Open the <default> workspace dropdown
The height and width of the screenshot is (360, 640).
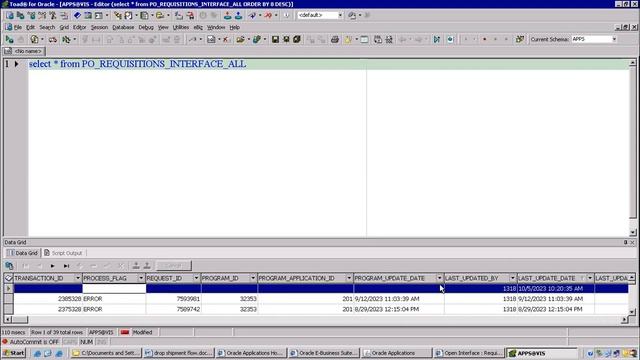340,15
